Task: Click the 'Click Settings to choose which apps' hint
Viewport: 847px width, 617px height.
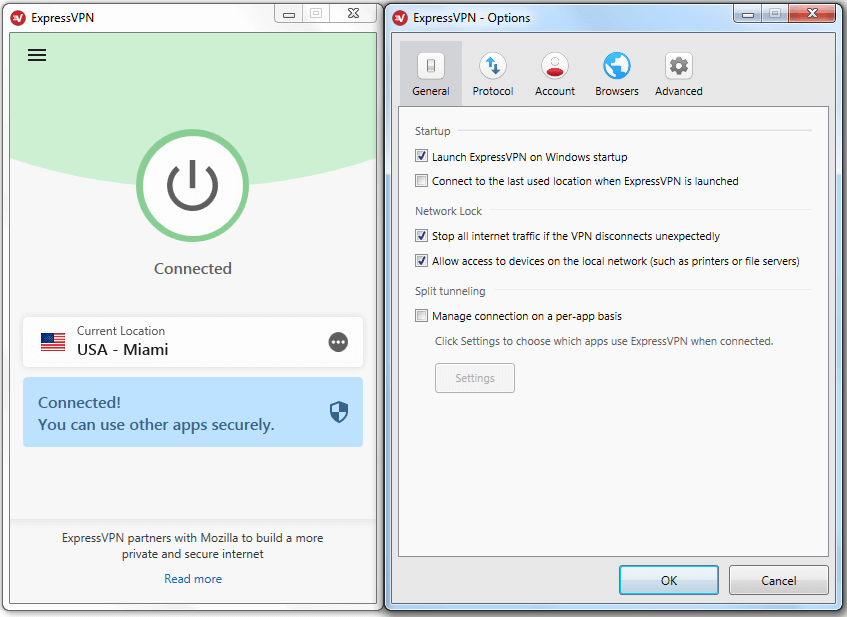Action: (604, 341)
